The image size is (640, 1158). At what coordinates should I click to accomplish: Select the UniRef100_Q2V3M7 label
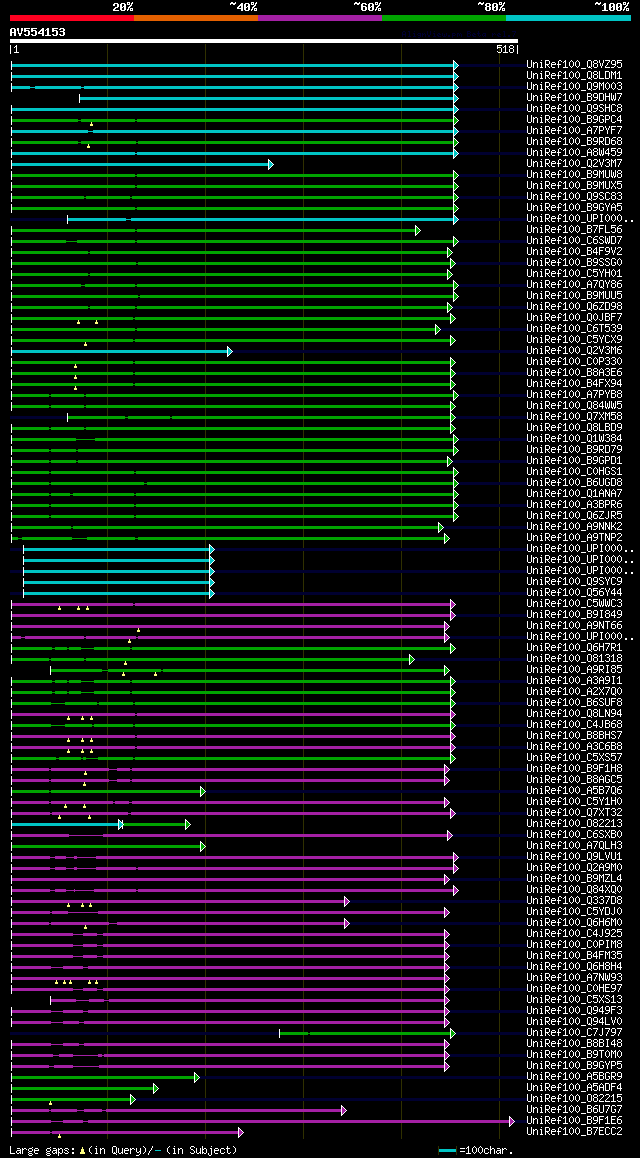pos(574,163)
